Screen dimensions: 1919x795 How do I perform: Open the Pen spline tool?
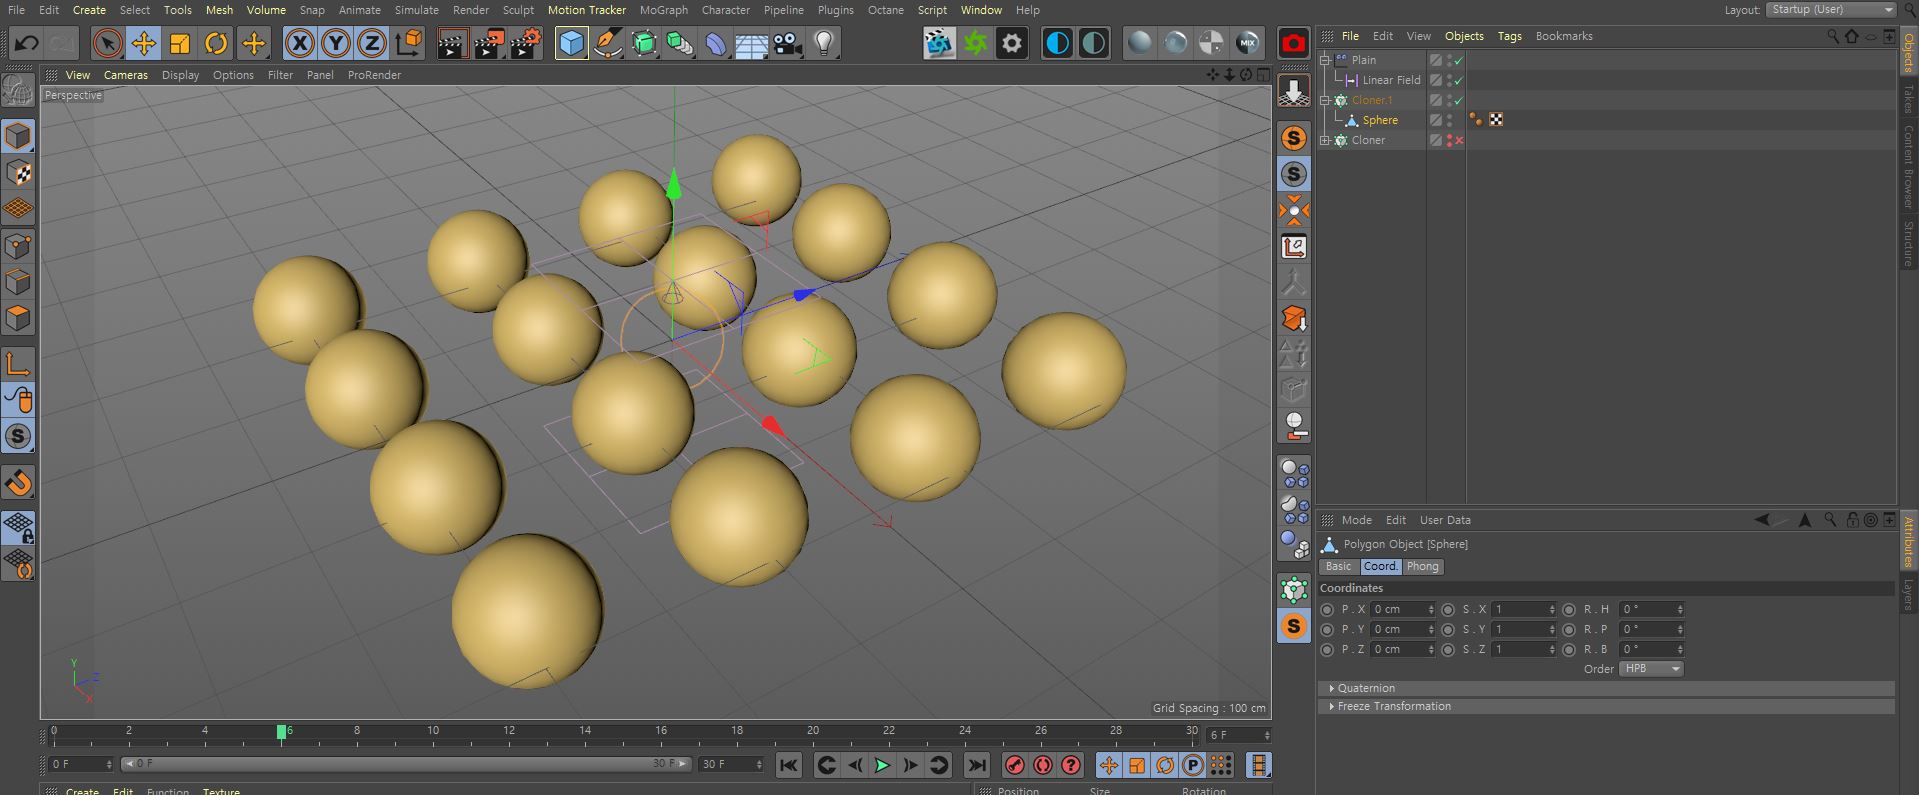coord(607,43)
